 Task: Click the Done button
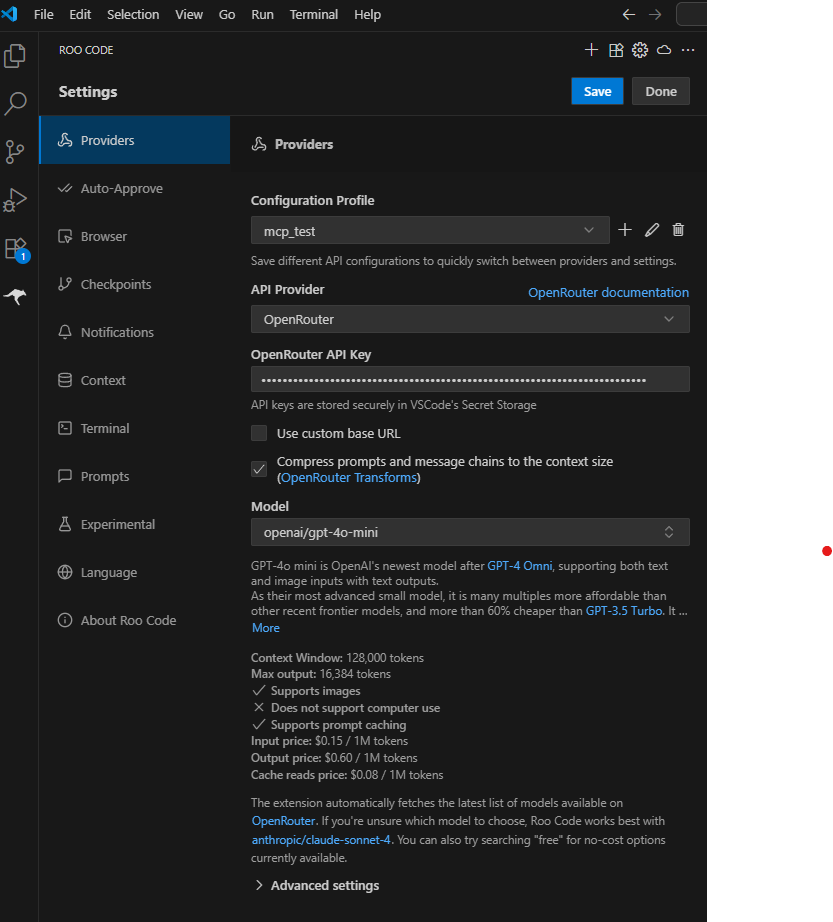[x=661, y=91]
